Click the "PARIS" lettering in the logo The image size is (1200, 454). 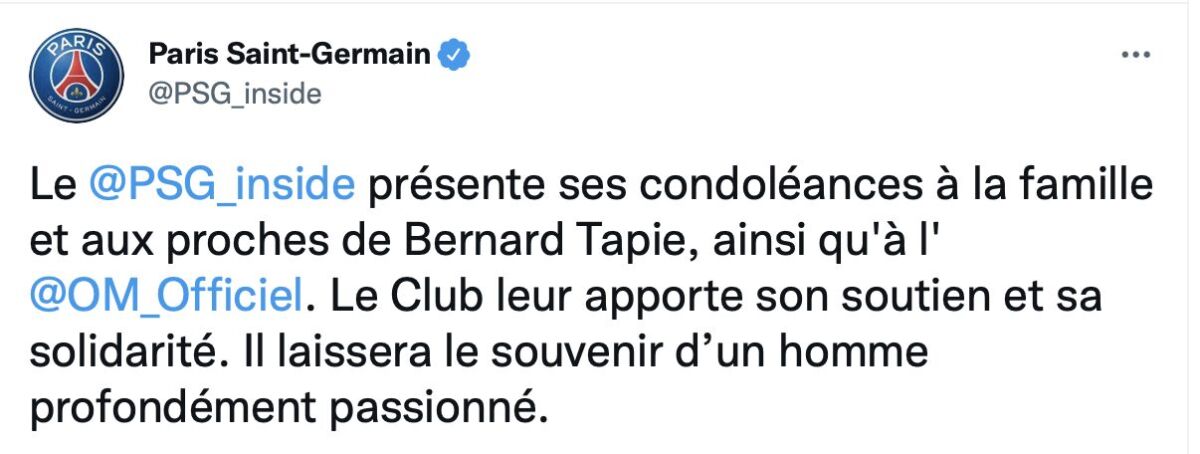pos(76,49)
